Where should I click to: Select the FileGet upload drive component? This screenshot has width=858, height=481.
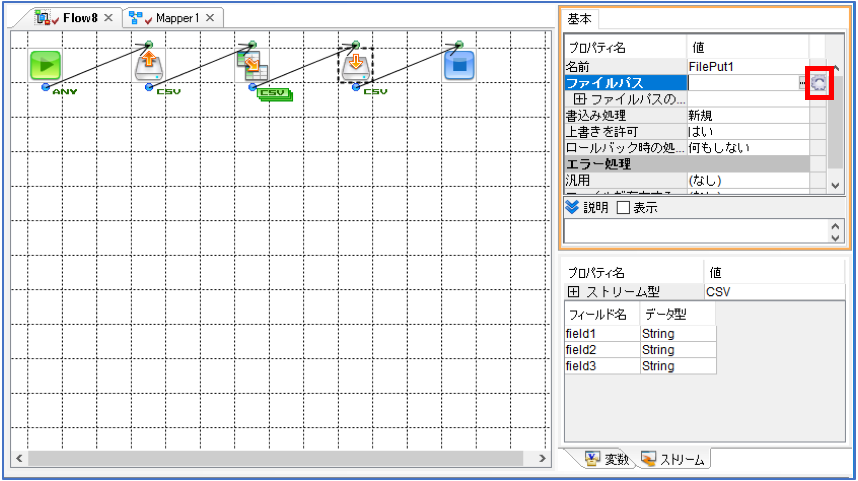point(149,65)
